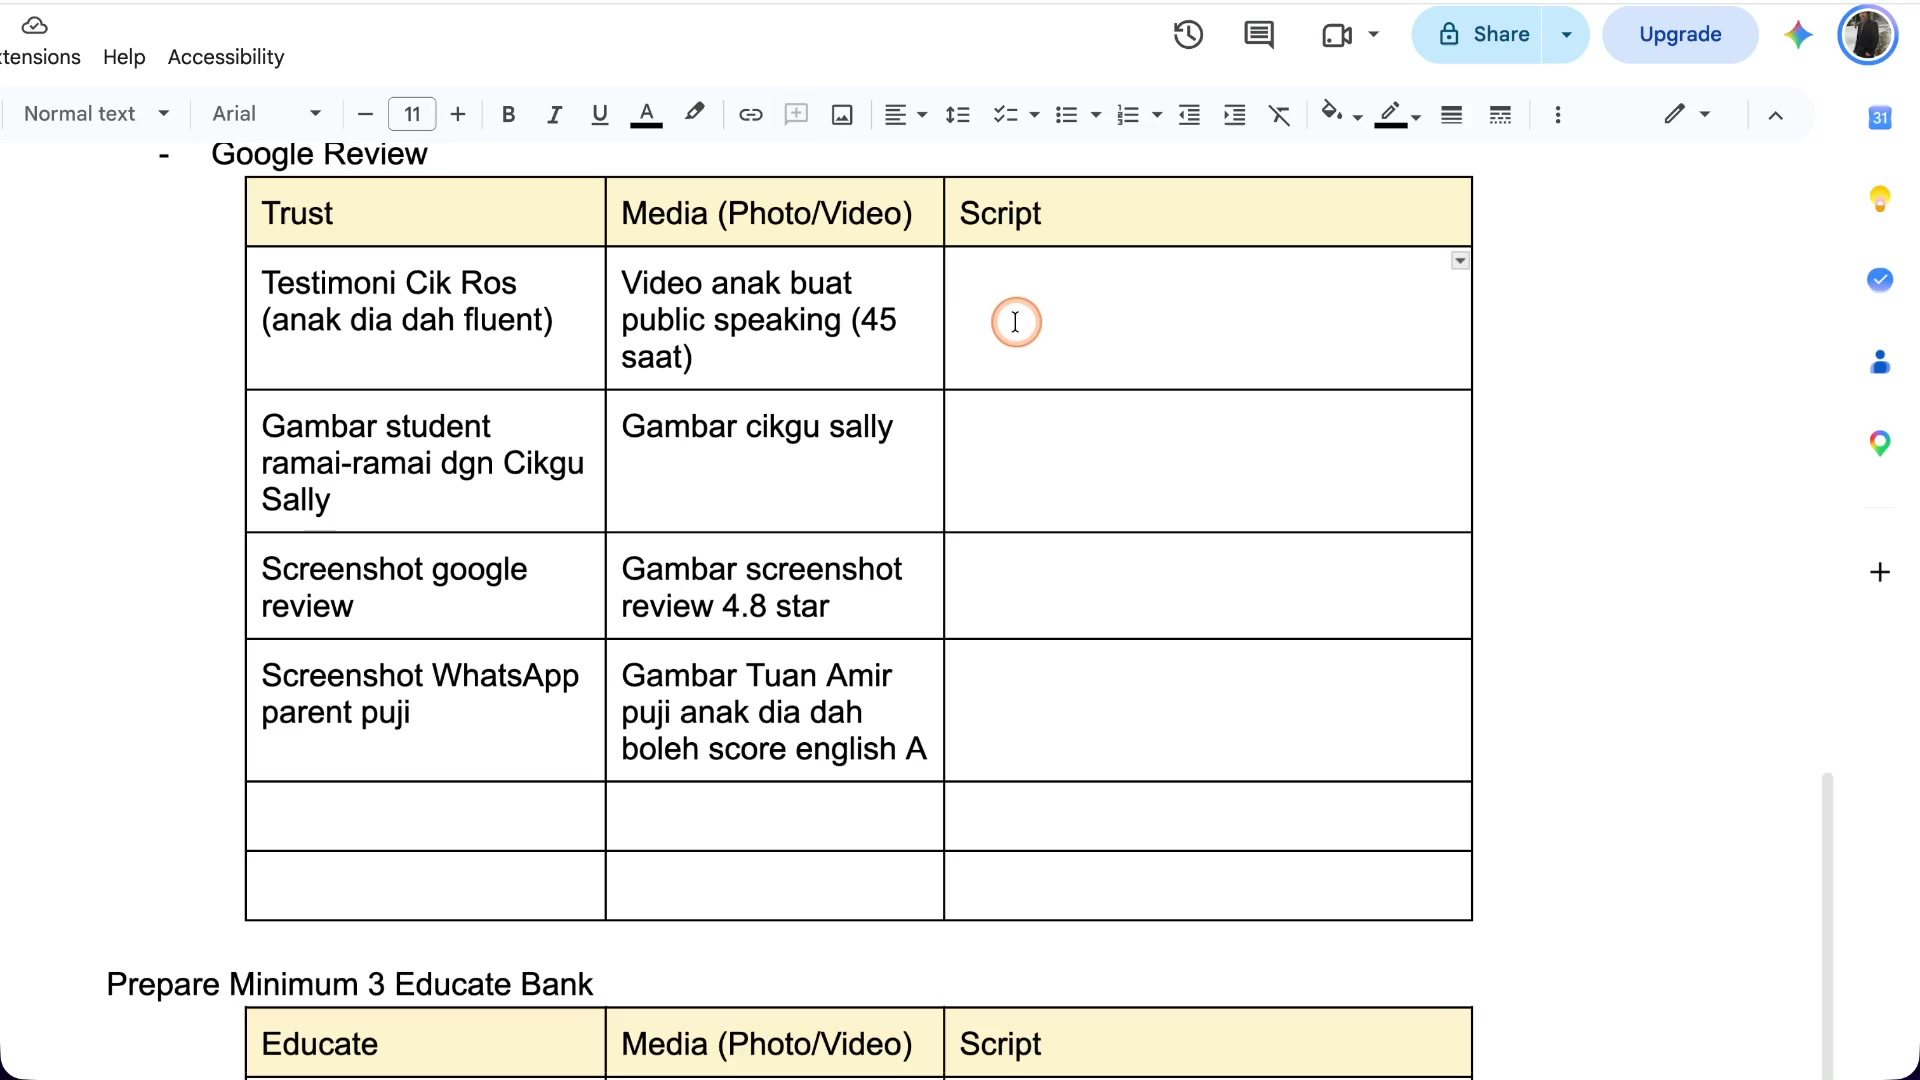Screen dimensions: 1920x1080
Task: Click the font size input field
Action: pos(412,114)
